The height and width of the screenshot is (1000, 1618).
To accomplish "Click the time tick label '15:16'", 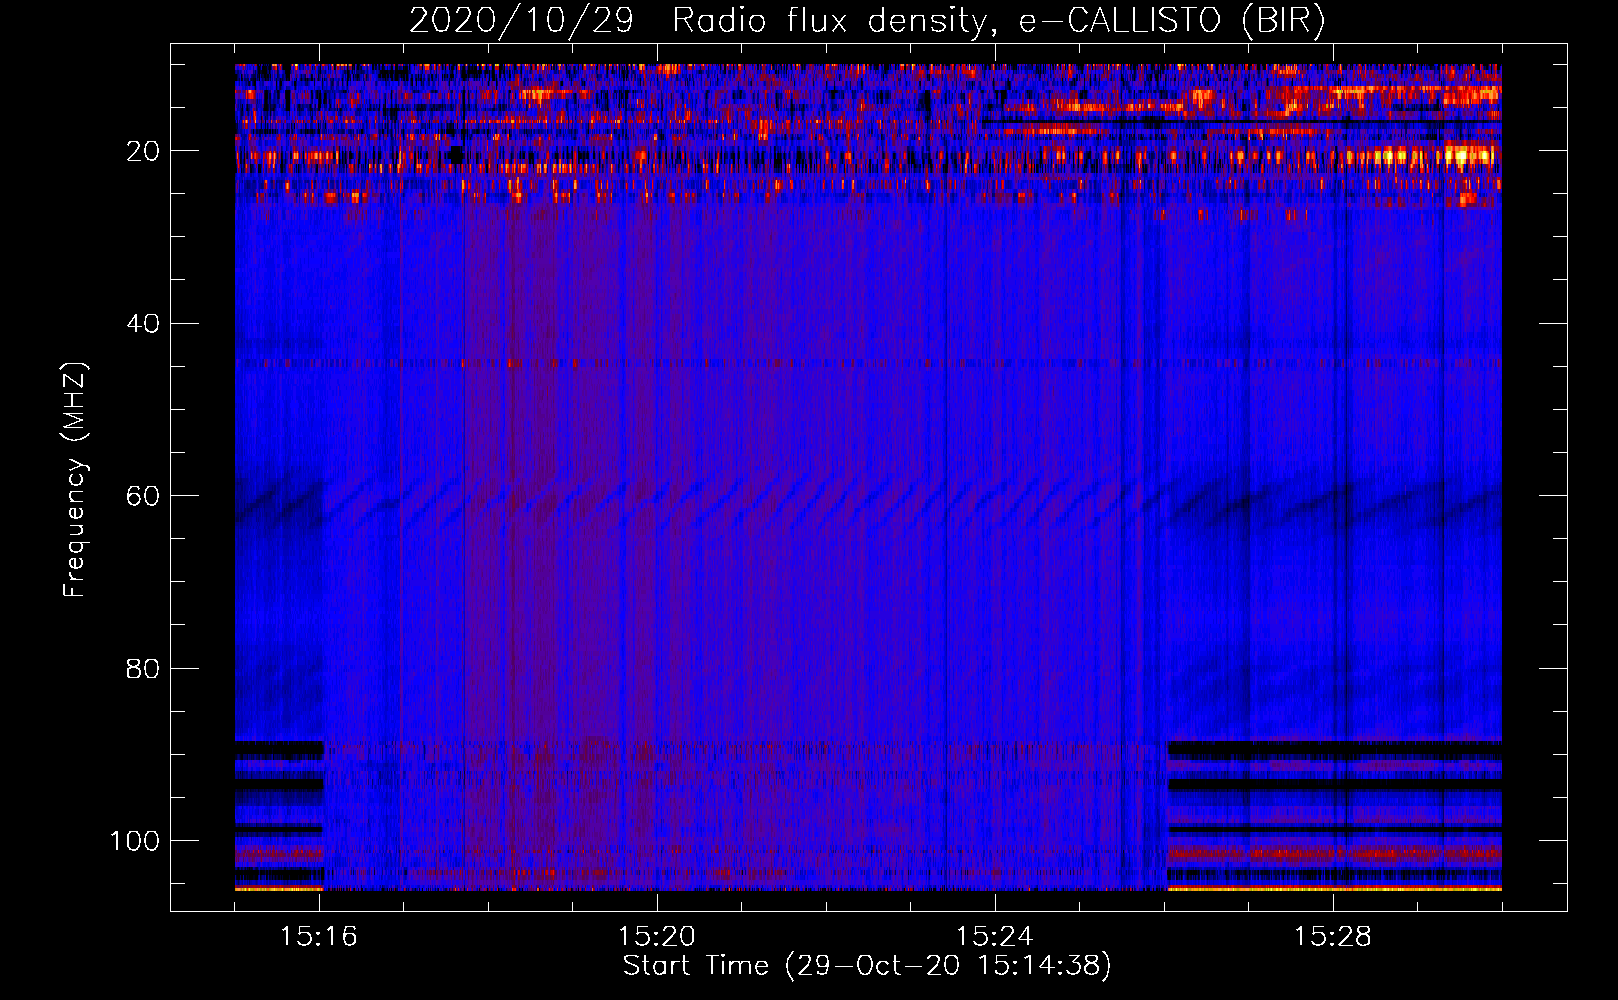I will 319,936.
